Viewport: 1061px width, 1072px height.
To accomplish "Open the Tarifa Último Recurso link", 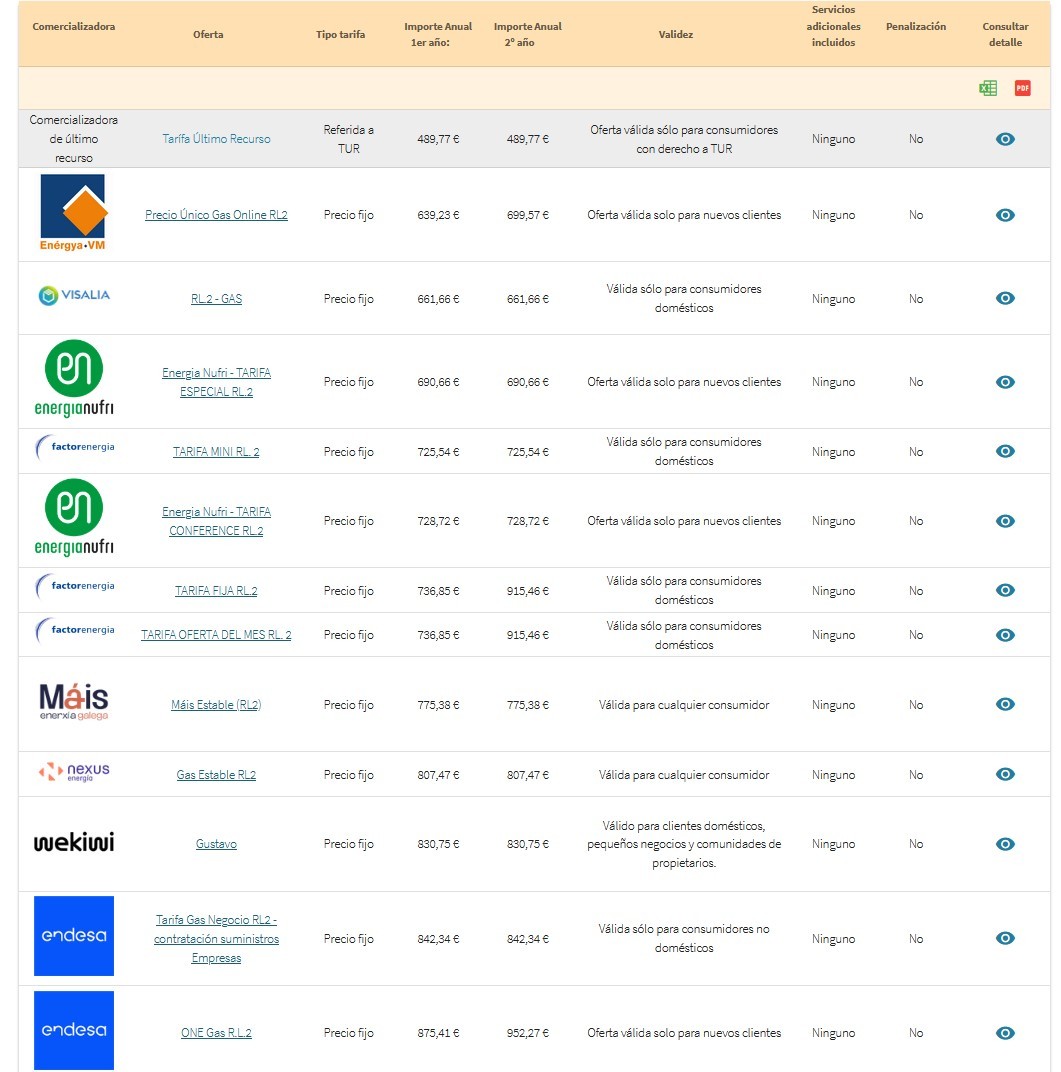I will 216,139.
